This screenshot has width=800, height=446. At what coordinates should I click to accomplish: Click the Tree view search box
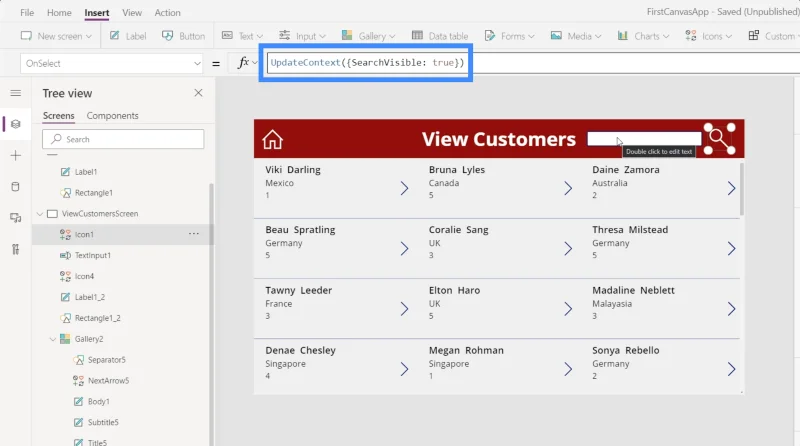click(x=123, y=139)
